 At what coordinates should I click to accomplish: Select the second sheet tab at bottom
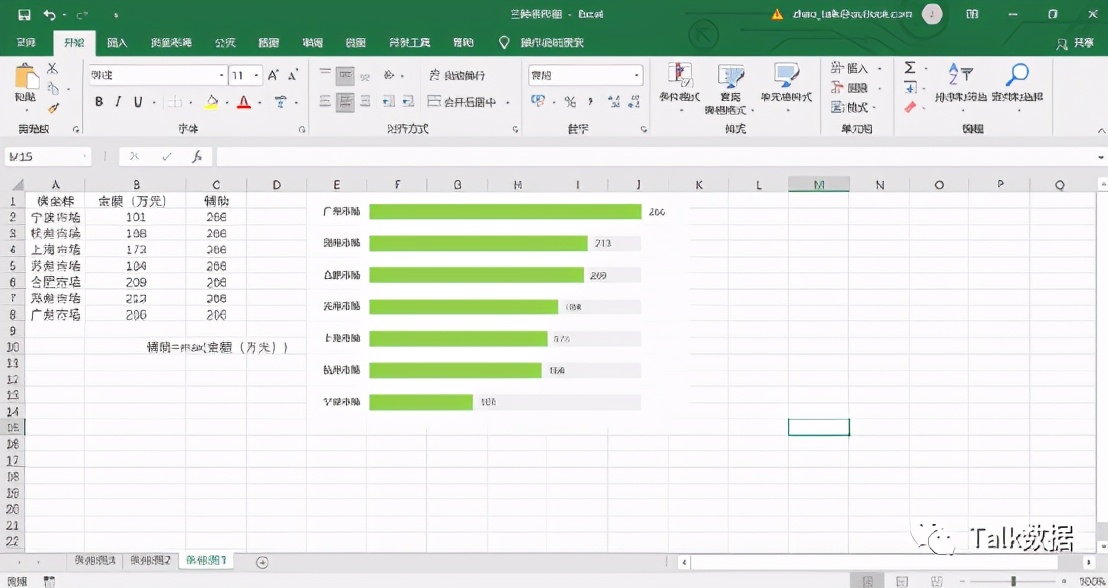pyautogui.click(x=150, y=561)
